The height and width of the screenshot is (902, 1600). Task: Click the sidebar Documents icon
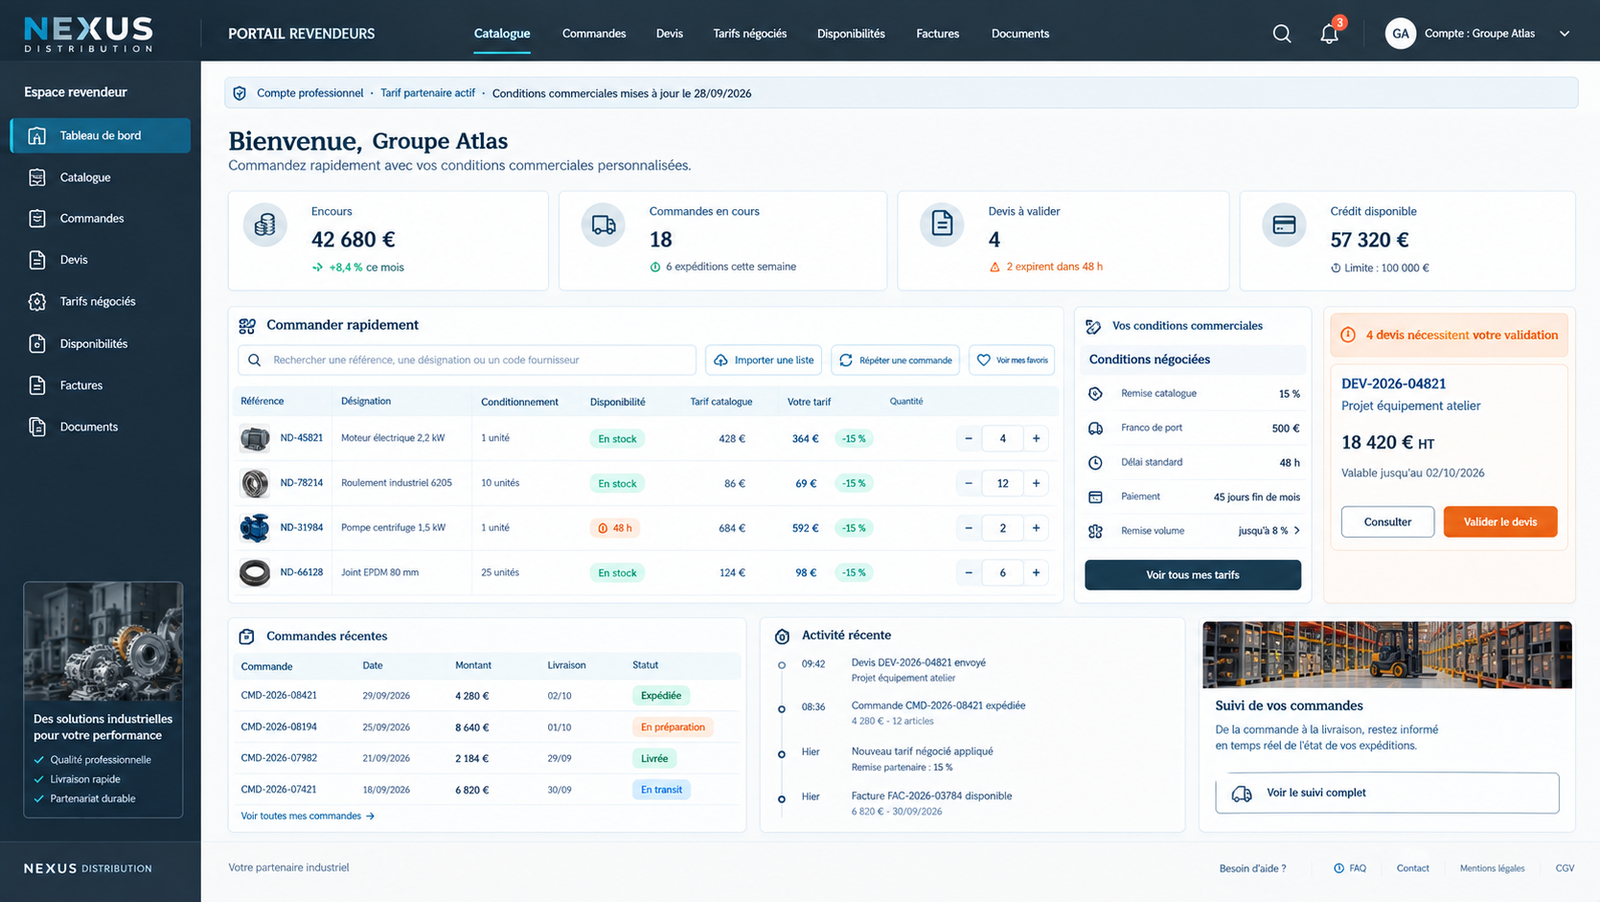(x=37, y=427)
